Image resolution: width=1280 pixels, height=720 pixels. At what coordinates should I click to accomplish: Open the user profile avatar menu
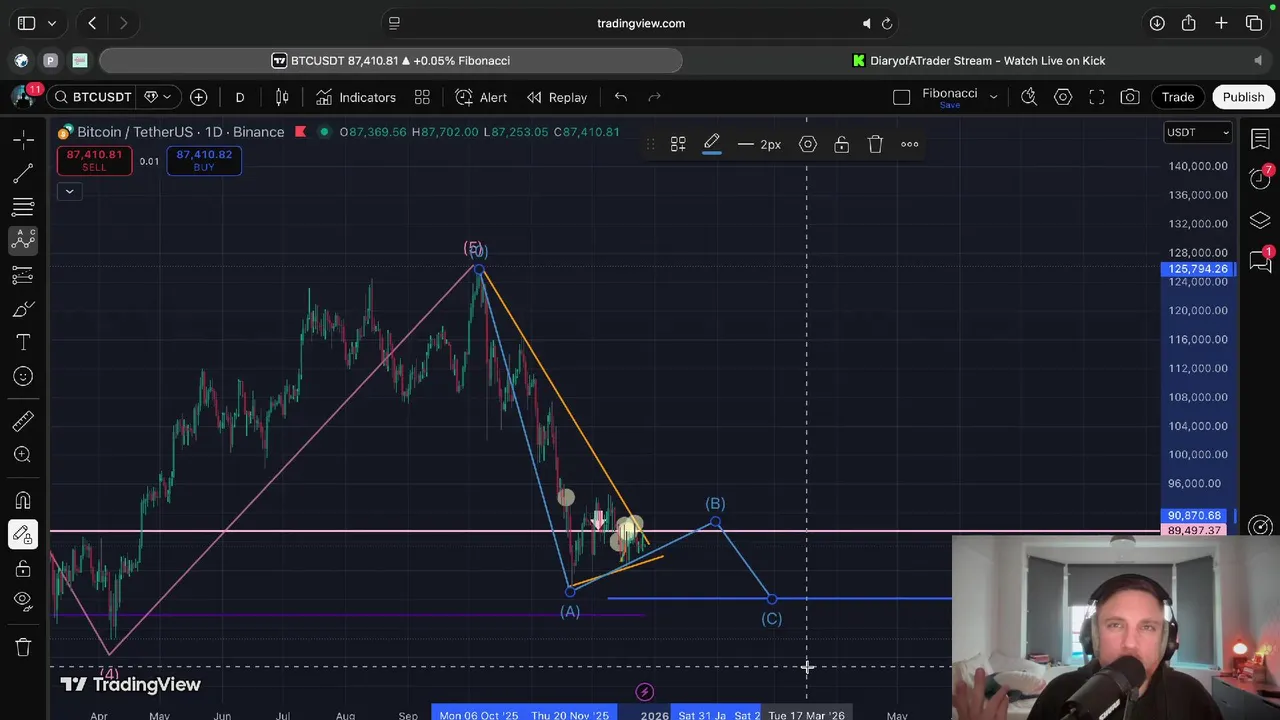point(23,97)
